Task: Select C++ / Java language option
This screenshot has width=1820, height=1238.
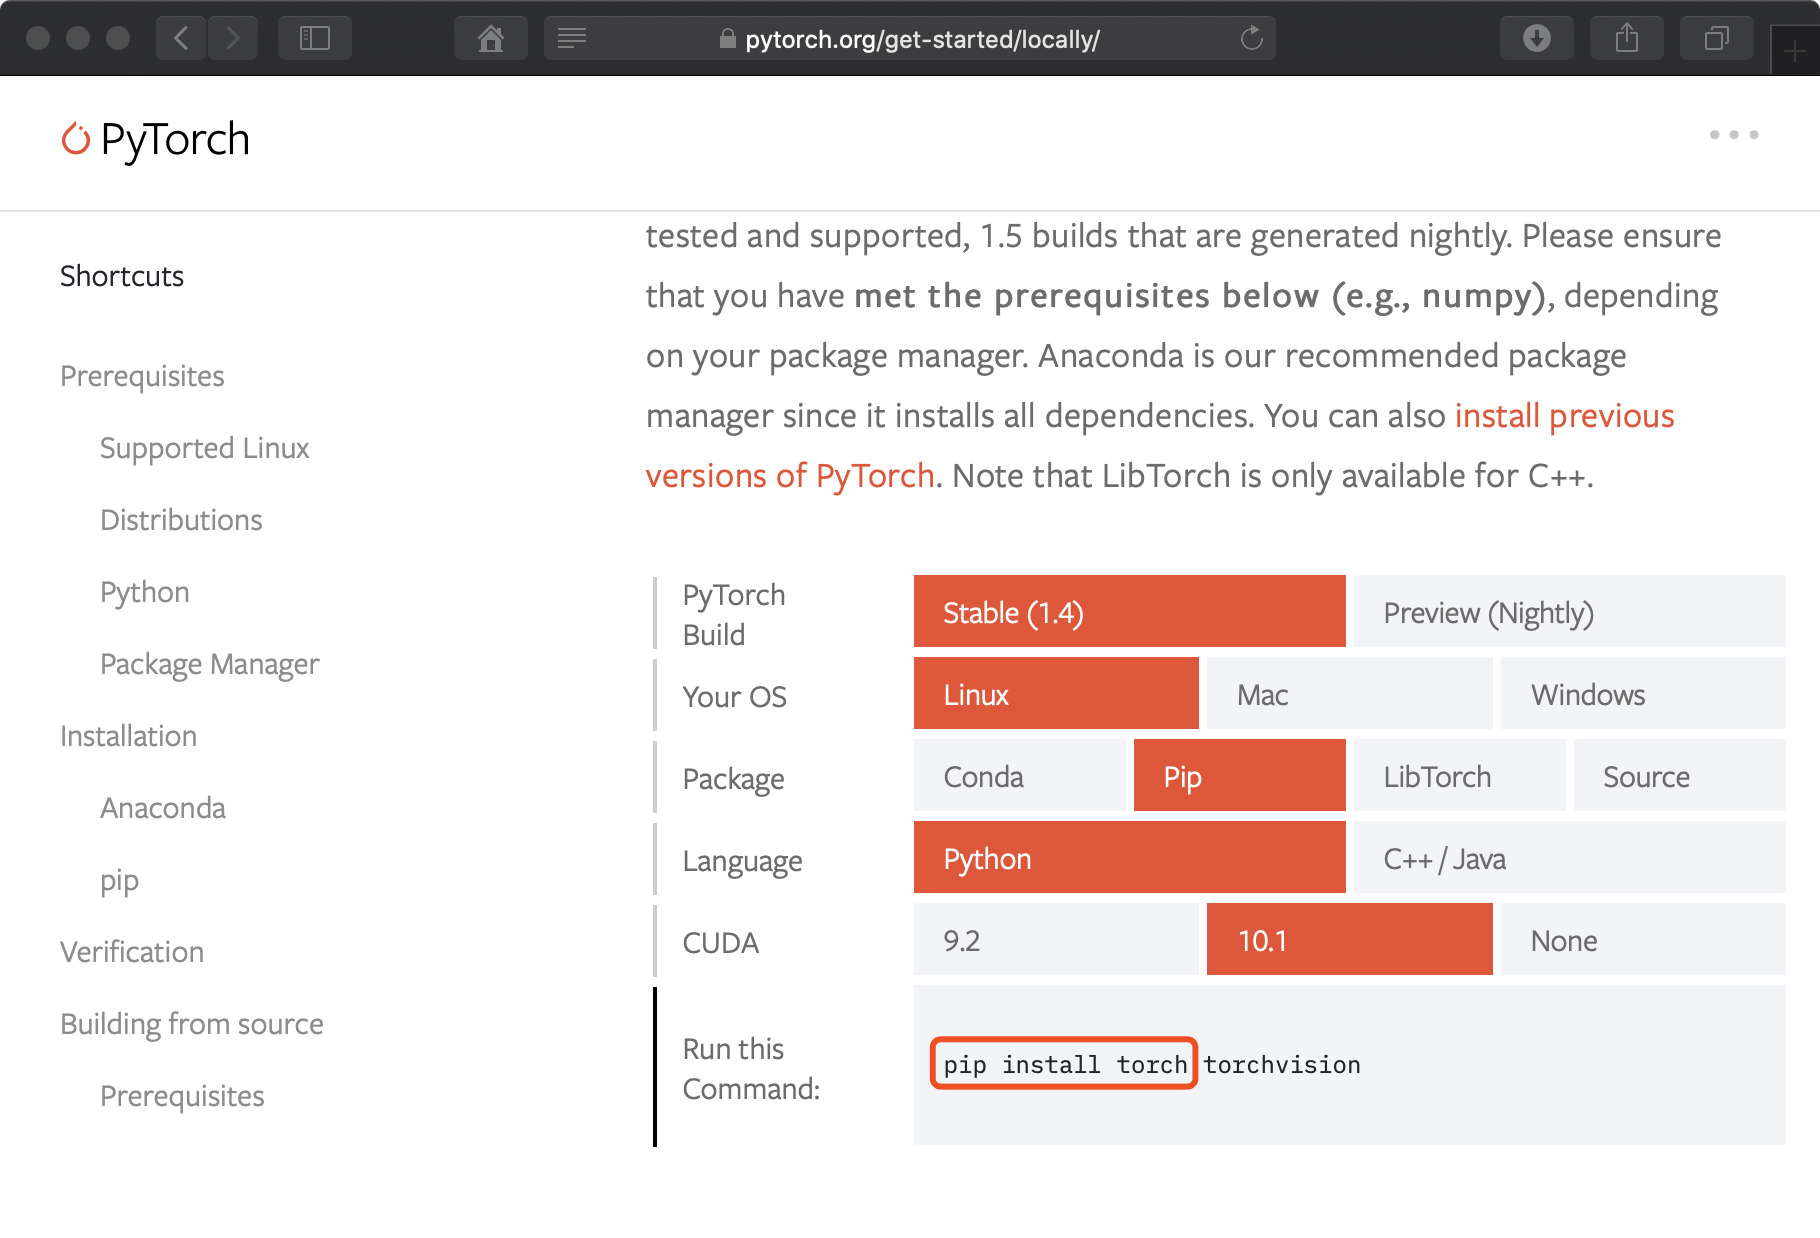Action: pyautogui.click(x=1570, y=858)
